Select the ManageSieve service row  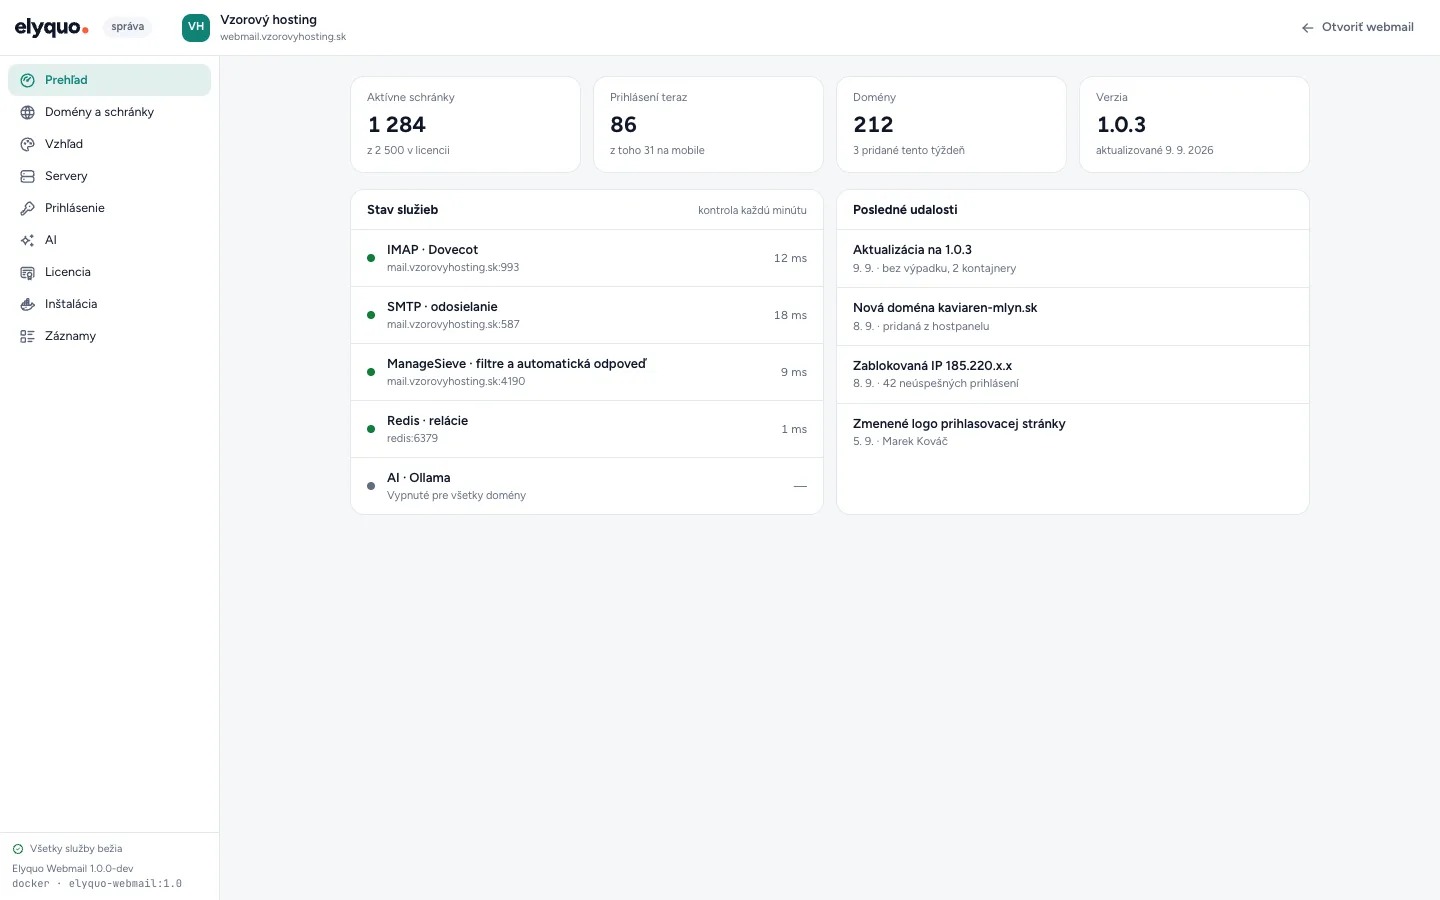(x=587, y=372)
